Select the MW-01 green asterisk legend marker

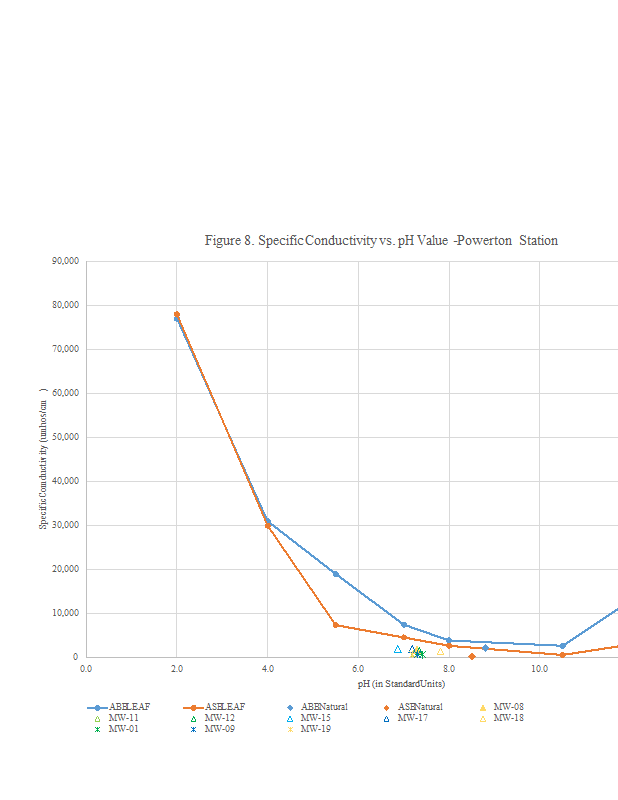tap(98, 729)
